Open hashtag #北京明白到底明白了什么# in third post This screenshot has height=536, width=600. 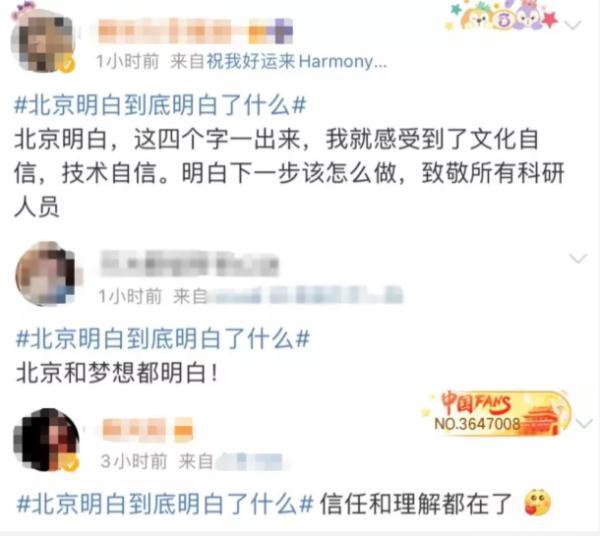[x=165, y=503]
